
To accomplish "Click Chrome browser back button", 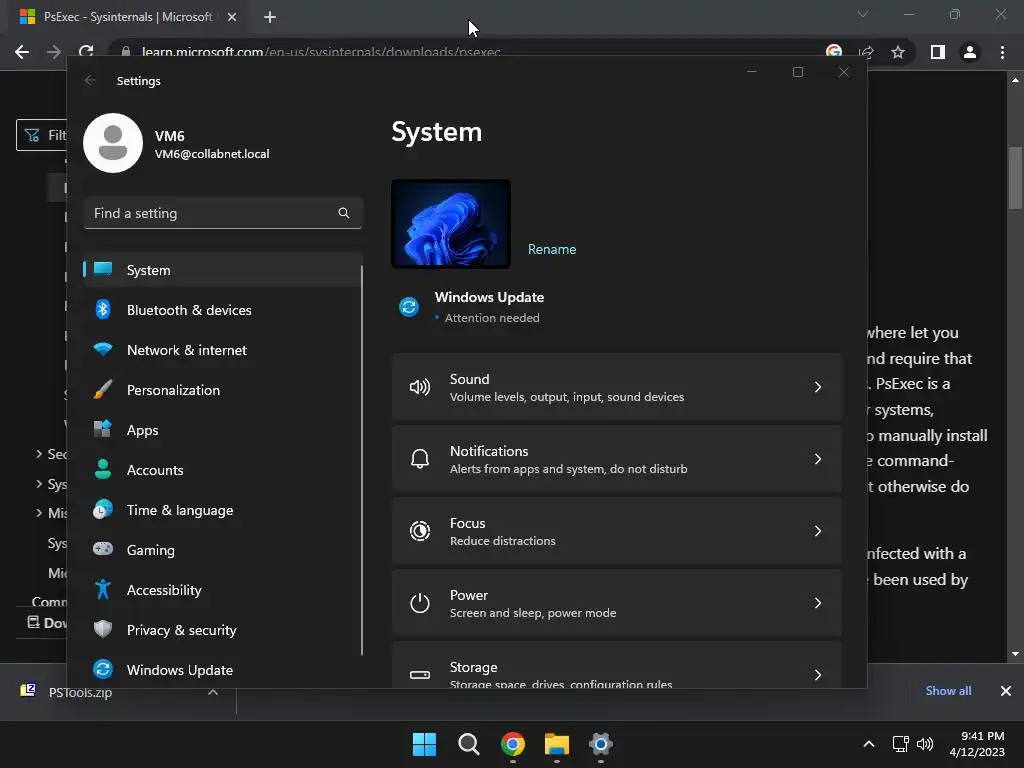I will click(22, 52).
